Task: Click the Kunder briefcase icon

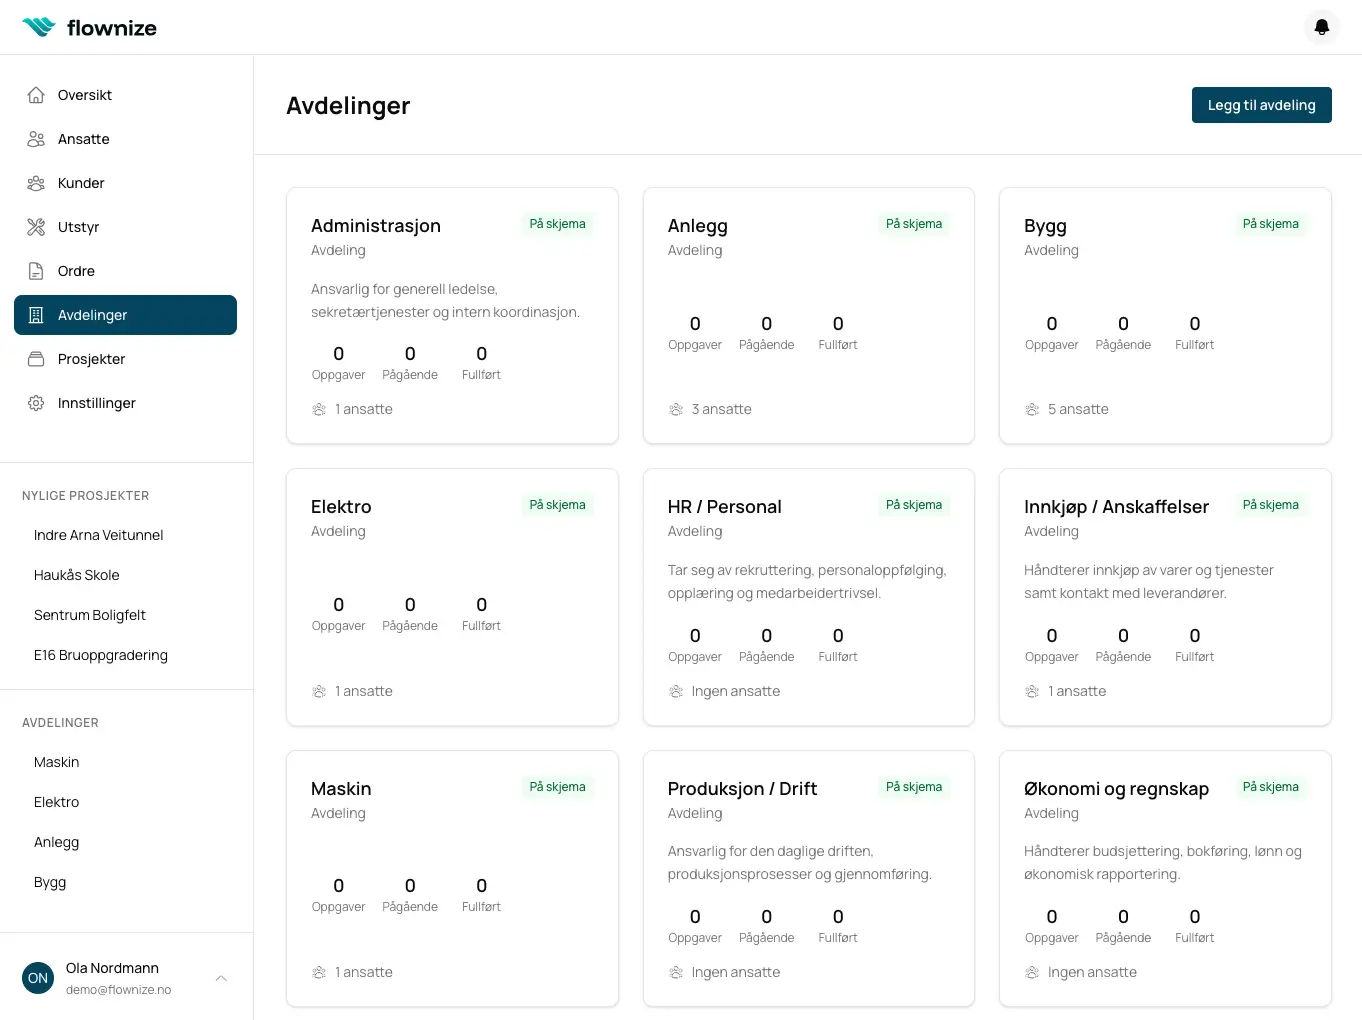Action: pyautogui.click(x=36, y=182)
